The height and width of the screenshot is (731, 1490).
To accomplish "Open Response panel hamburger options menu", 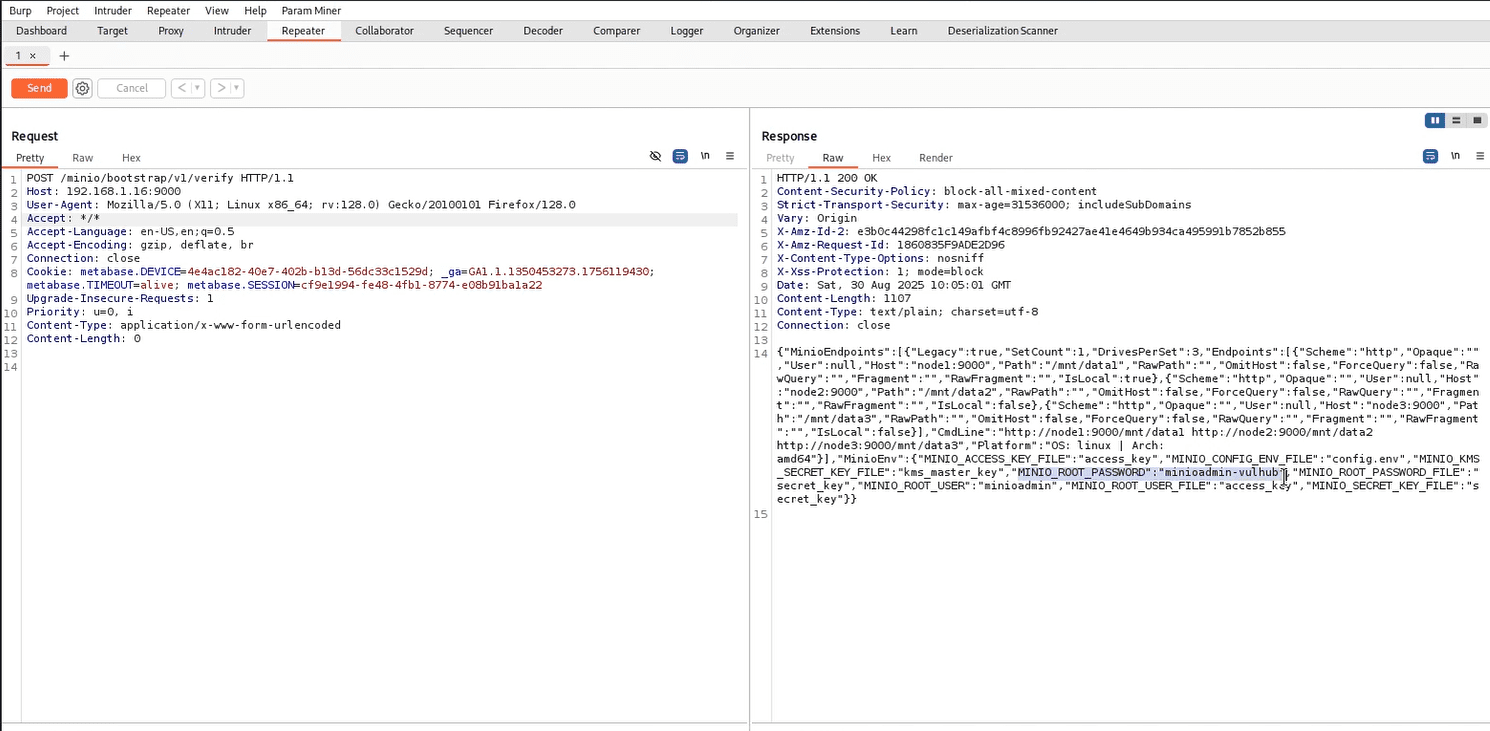I will point(1480,157).
